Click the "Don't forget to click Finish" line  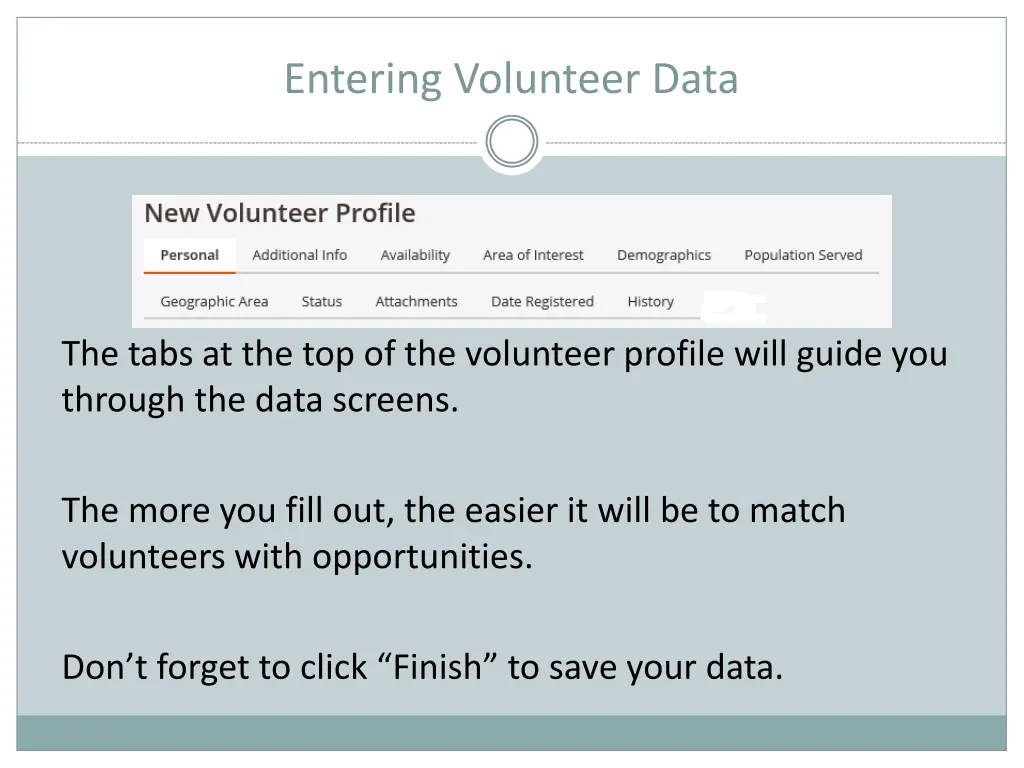(422, 666)
